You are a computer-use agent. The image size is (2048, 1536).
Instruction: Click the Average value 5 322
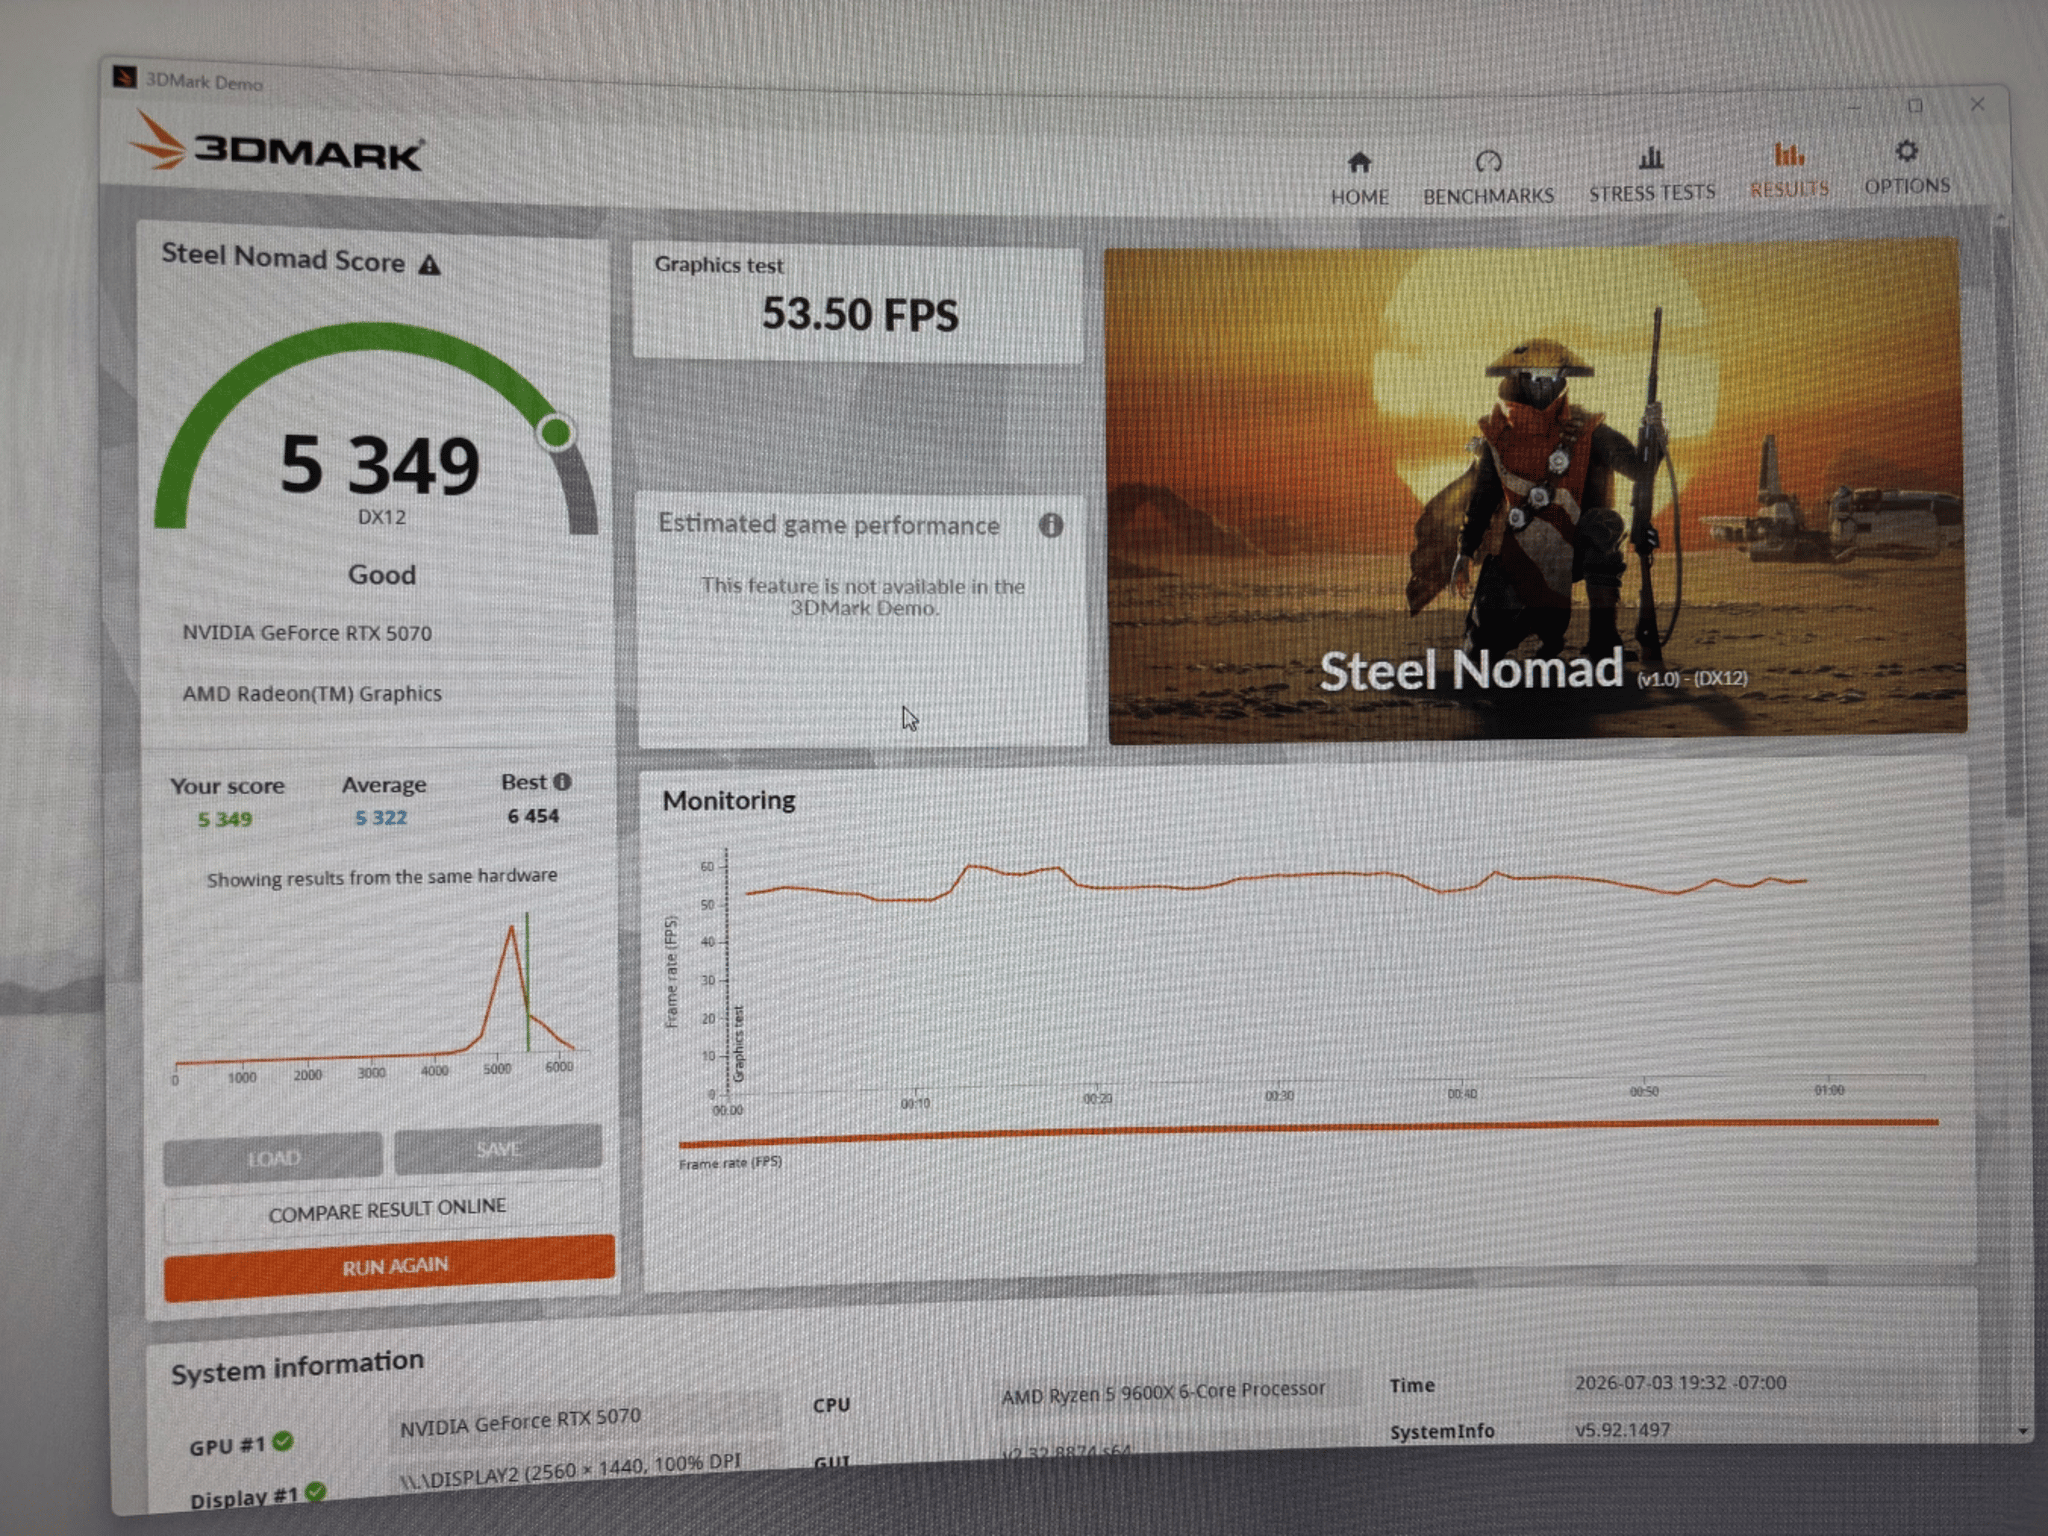(x=381, y=818)
